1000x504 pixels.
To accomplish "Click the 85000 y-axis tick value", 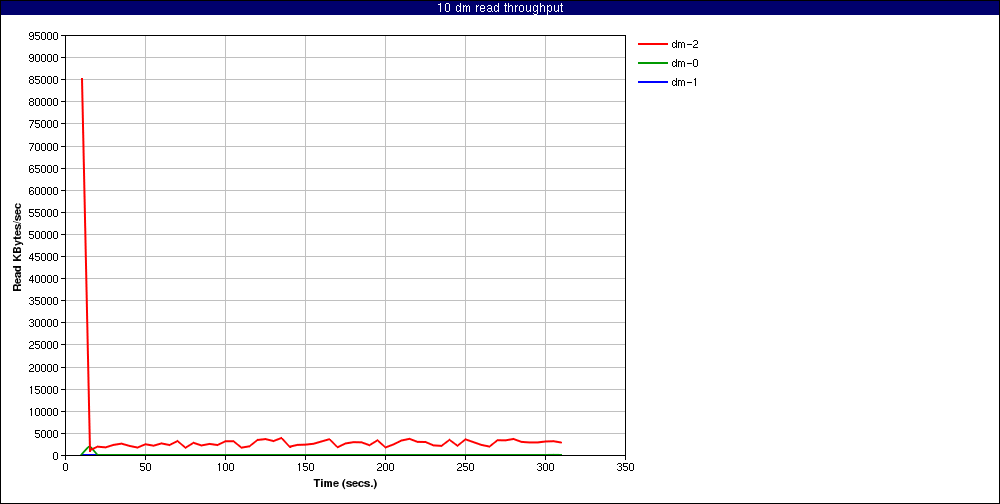I will point(44,80).
